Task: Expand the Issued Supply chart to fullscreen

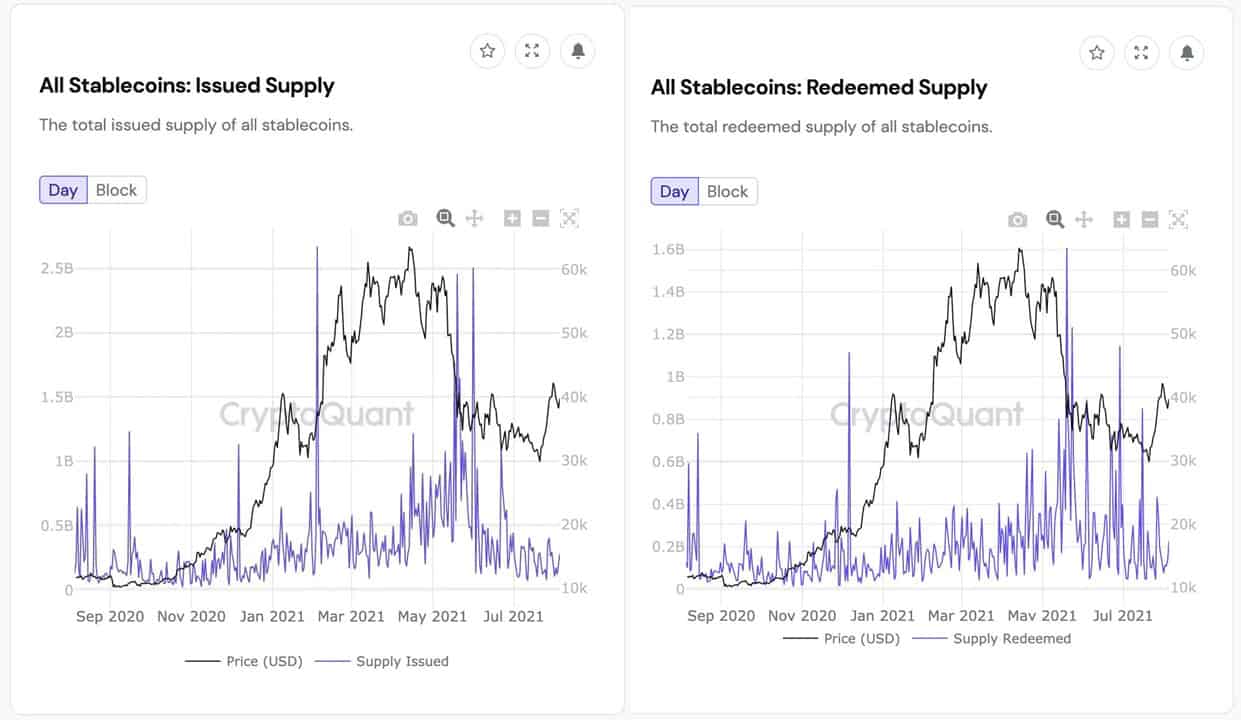Action: tap(532, 51)
